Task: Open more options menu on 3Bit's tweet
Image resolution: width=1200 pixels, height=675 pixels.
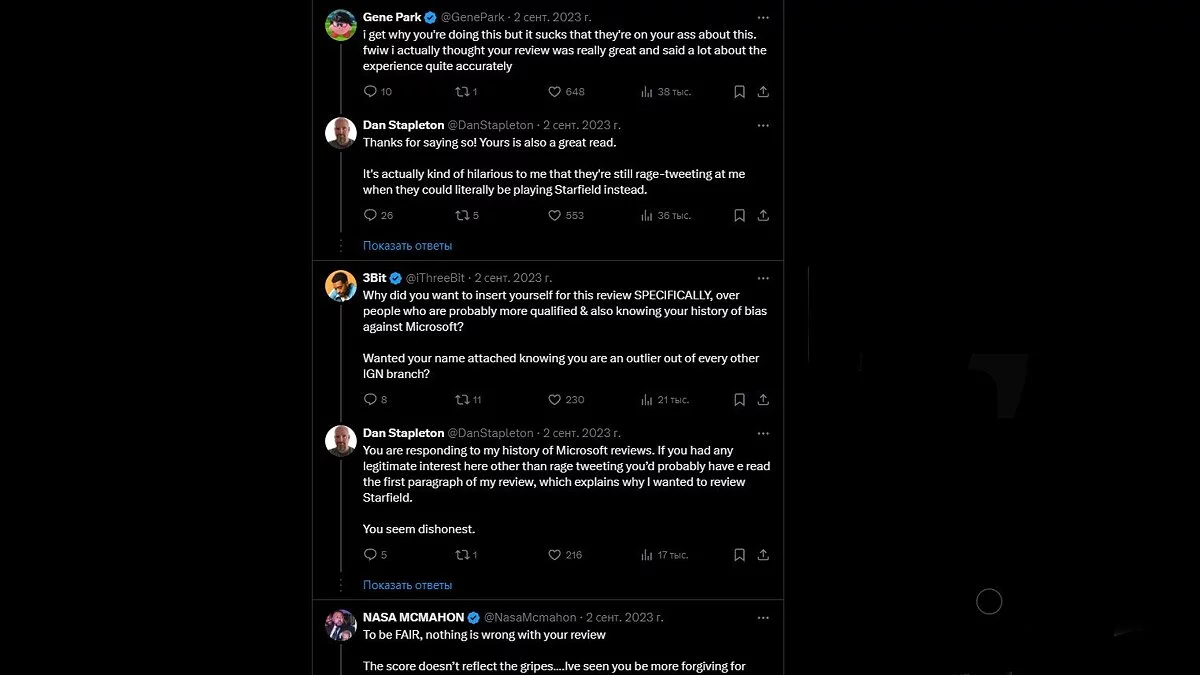Action: [763, 278]
